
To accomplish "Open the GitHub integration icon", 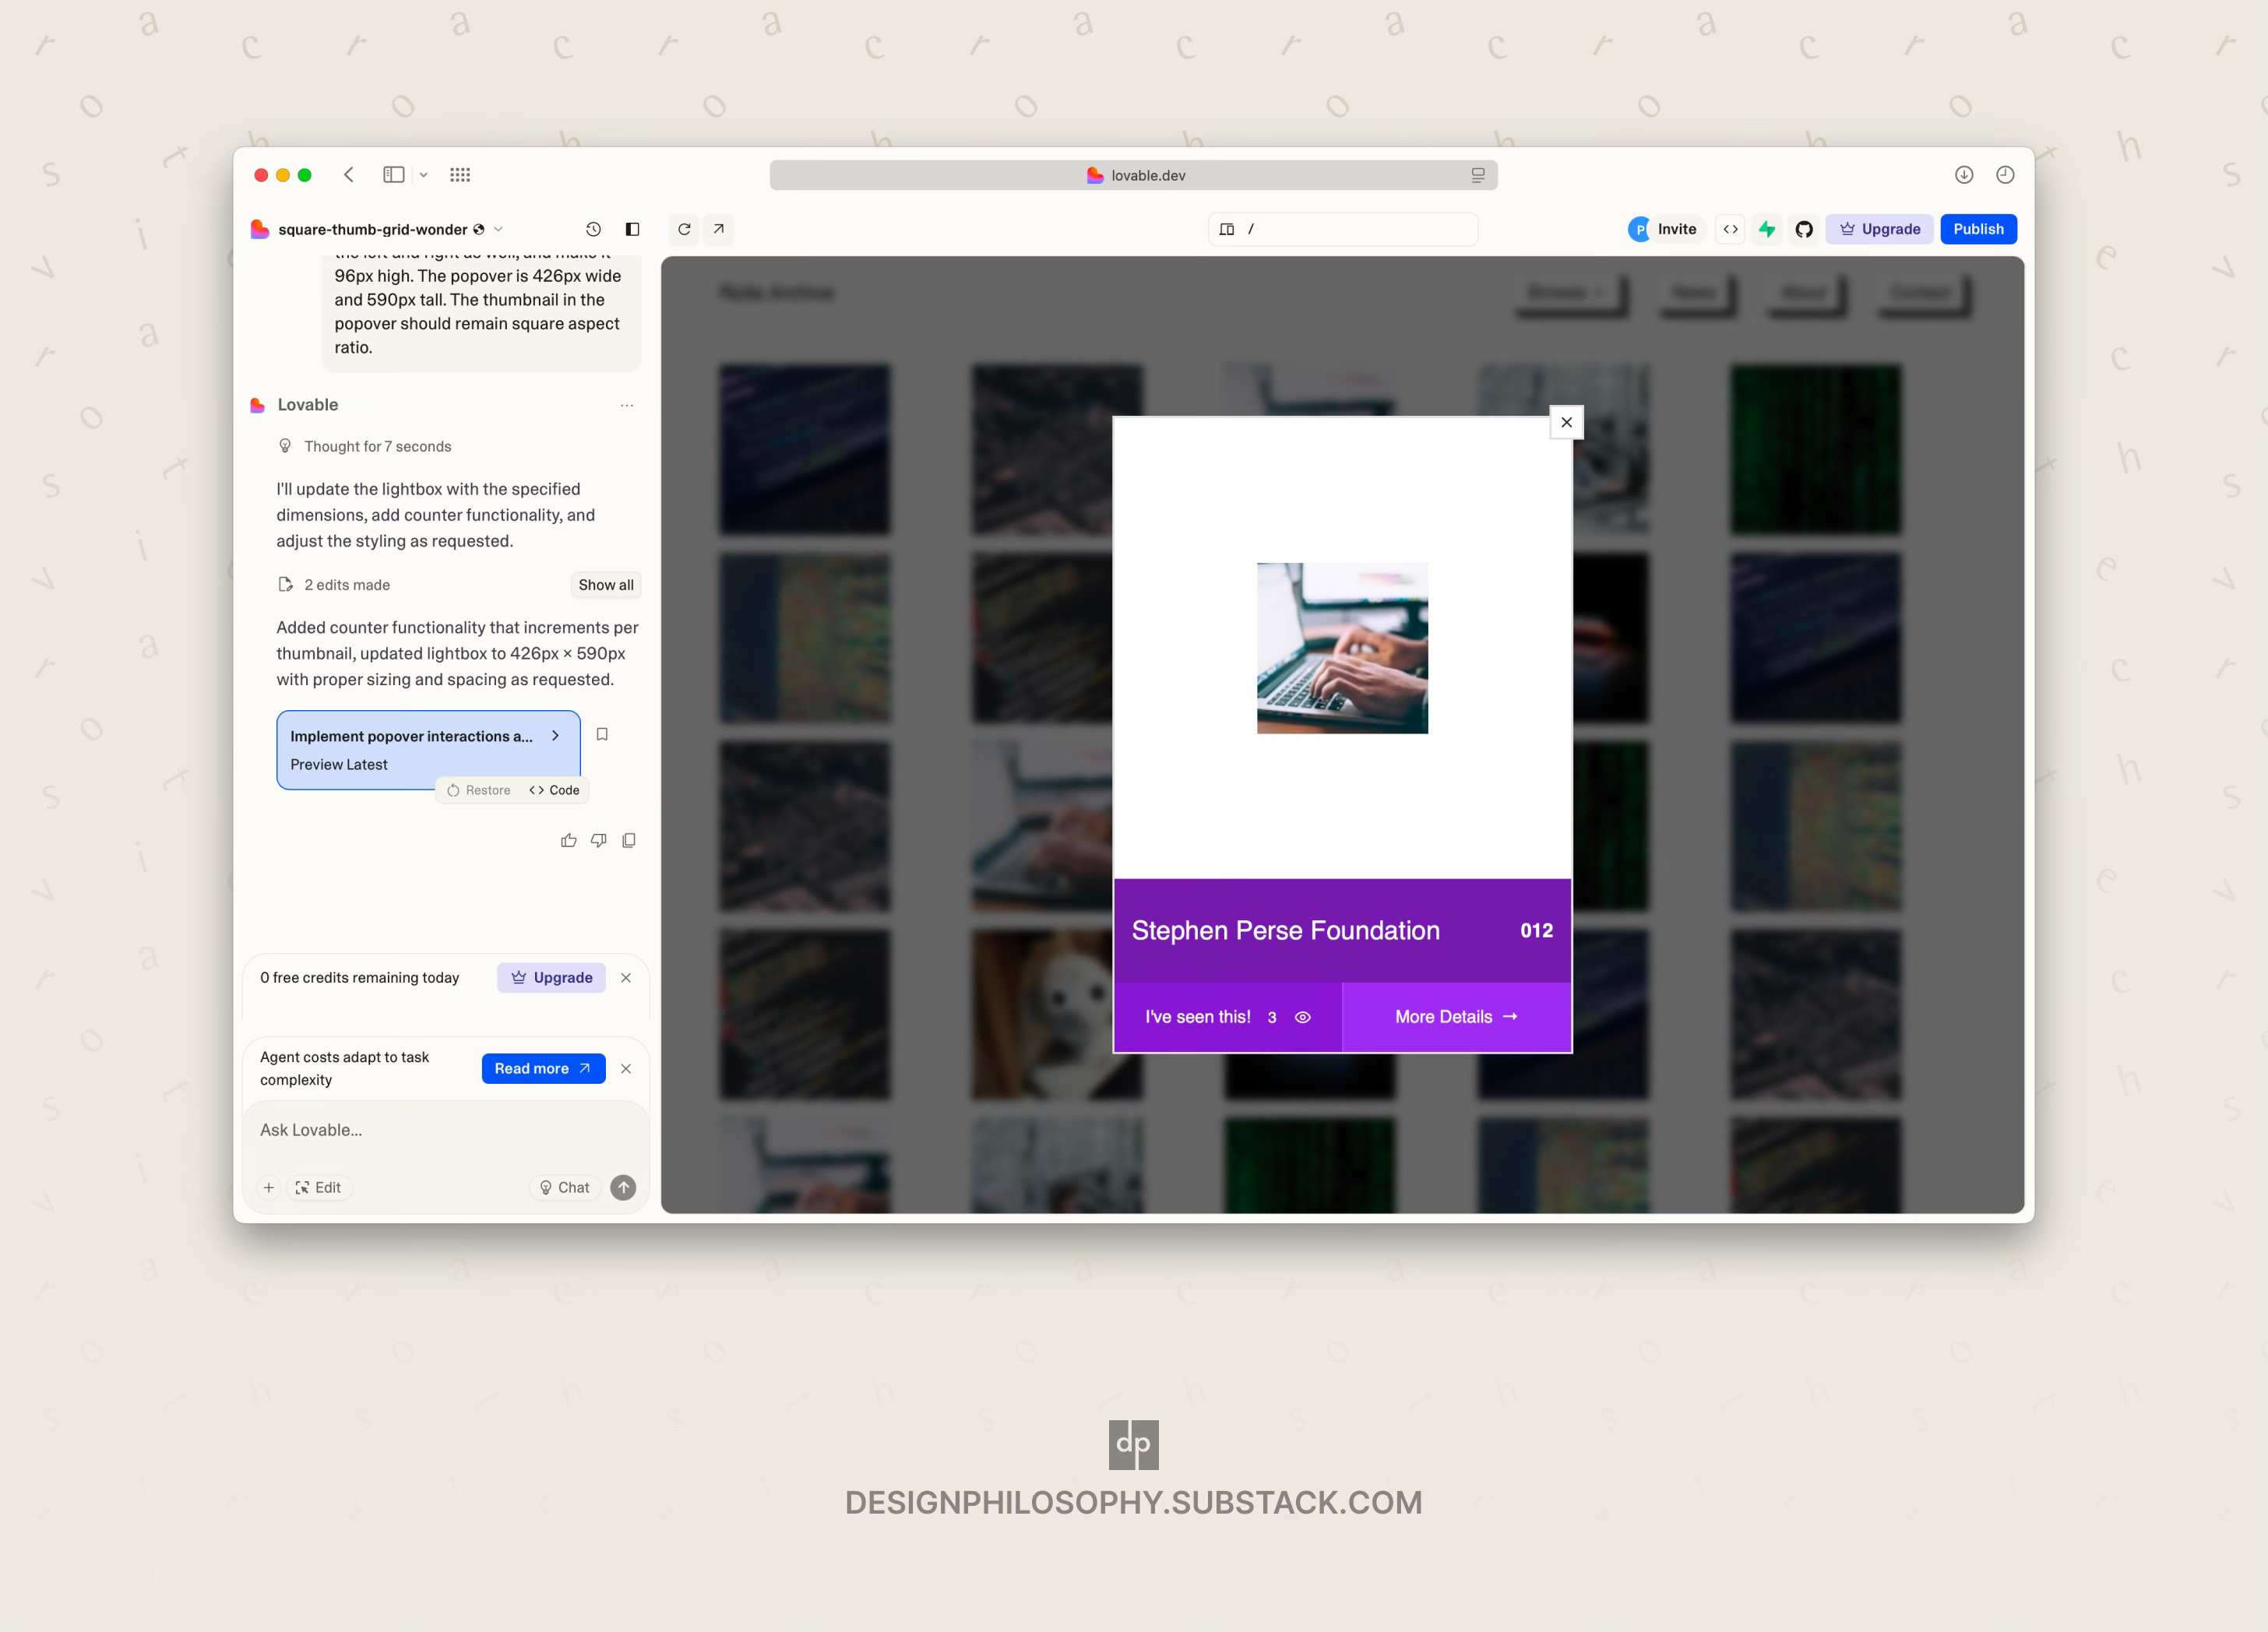I will point(1804,229).
